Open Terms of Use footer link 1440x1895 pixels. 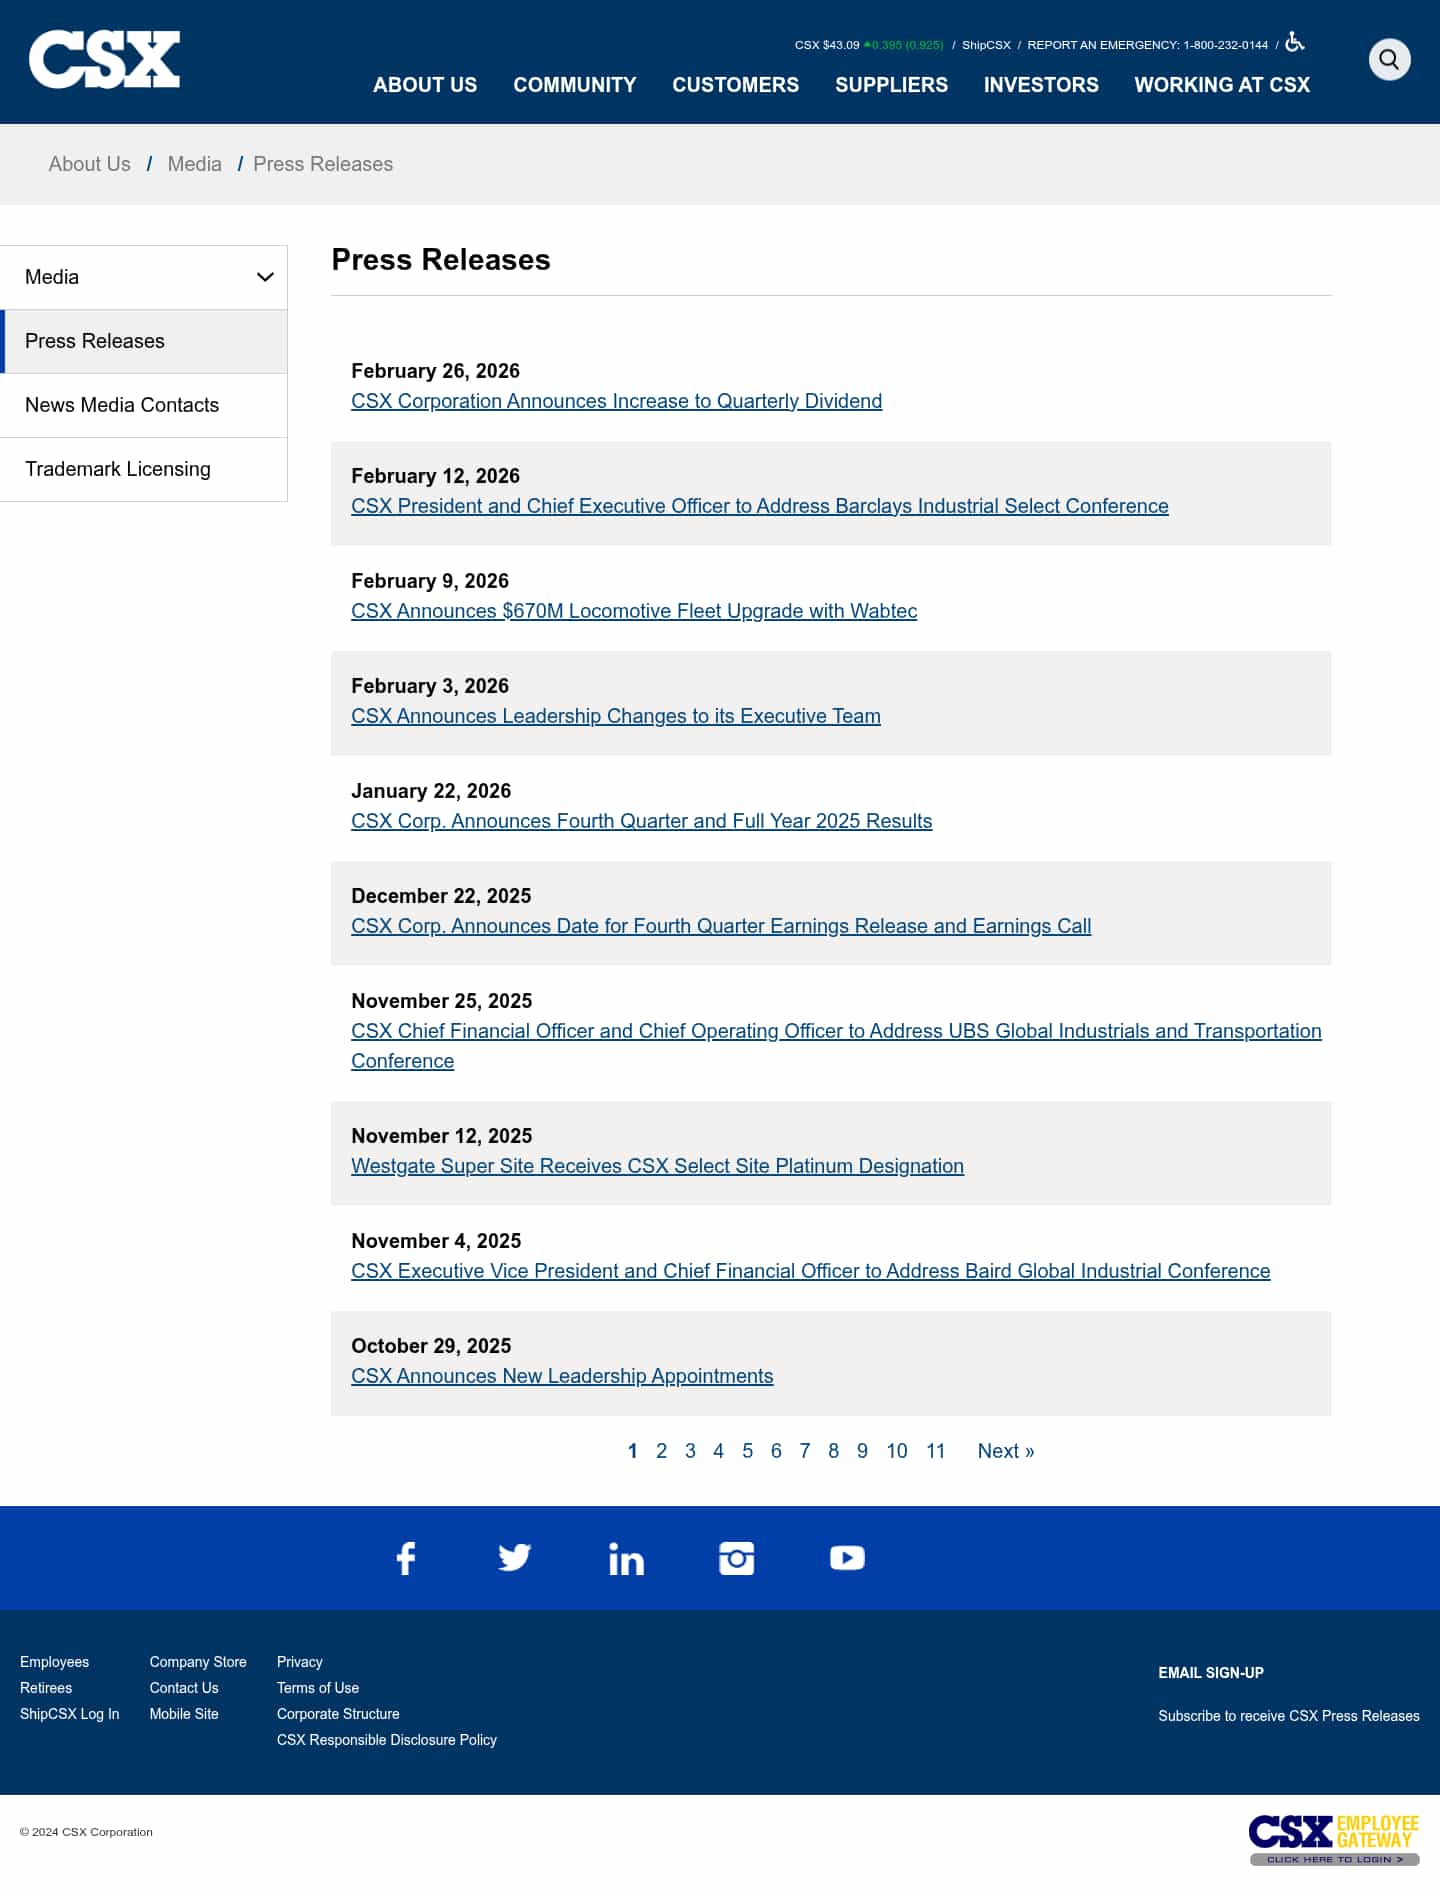point(318,1688)
